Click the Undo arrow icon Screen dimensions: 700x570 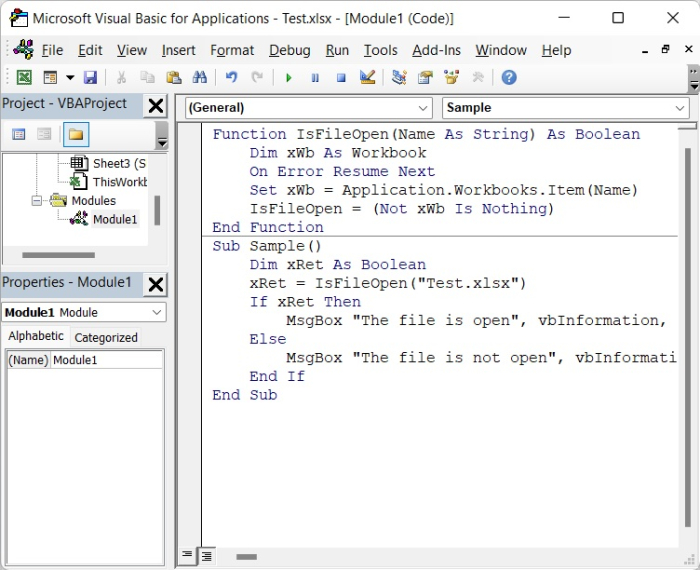(231, 77)
